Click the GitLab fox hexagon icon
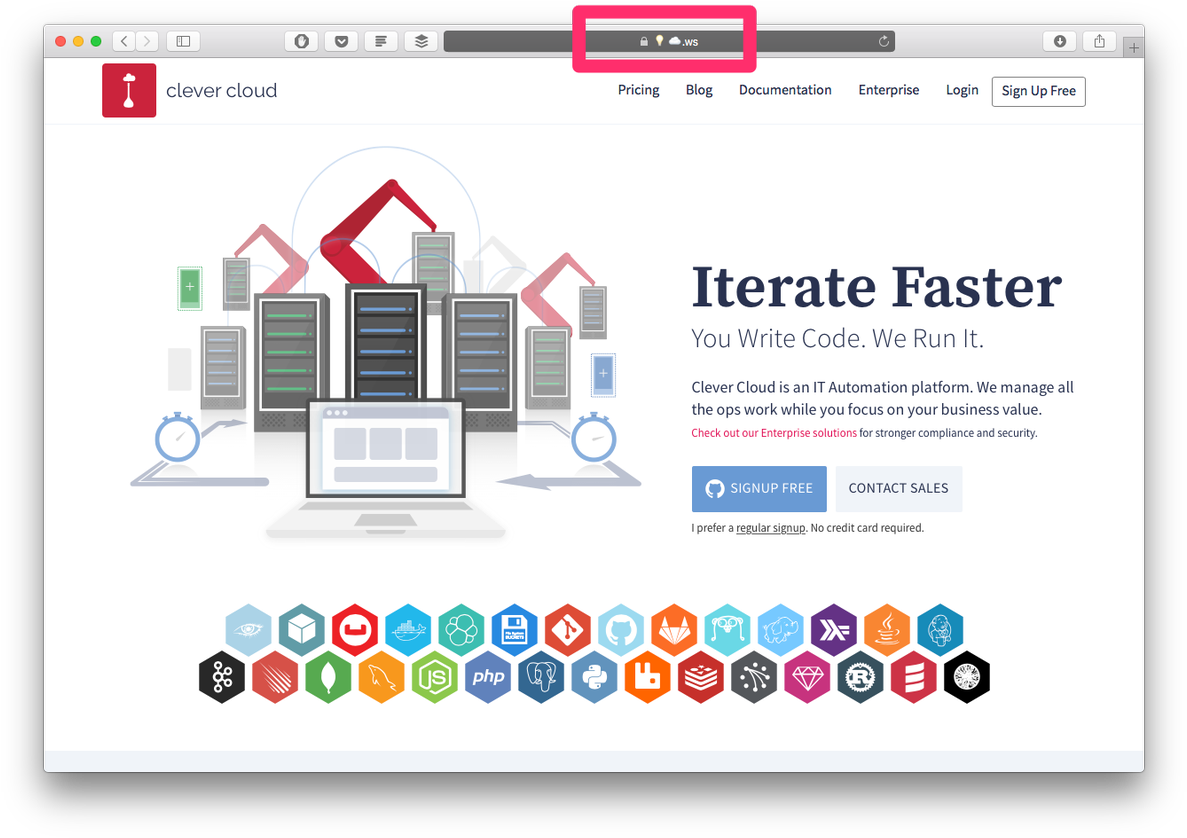The height and width of the screenshot is (838, 1187). point(674,630)
